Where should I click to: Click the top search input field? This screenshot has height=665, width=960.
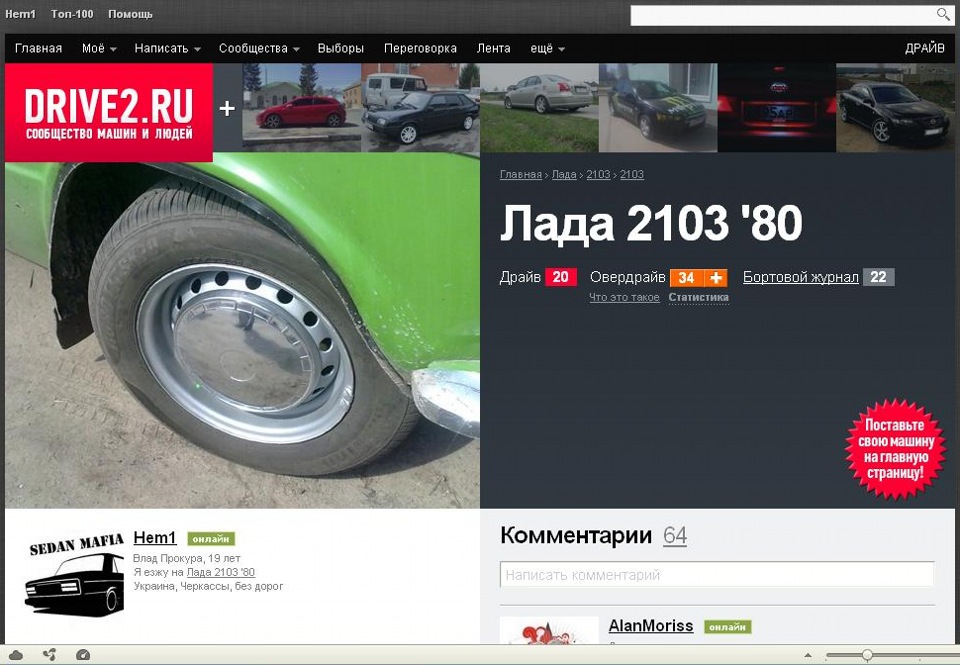click(783, 15)
